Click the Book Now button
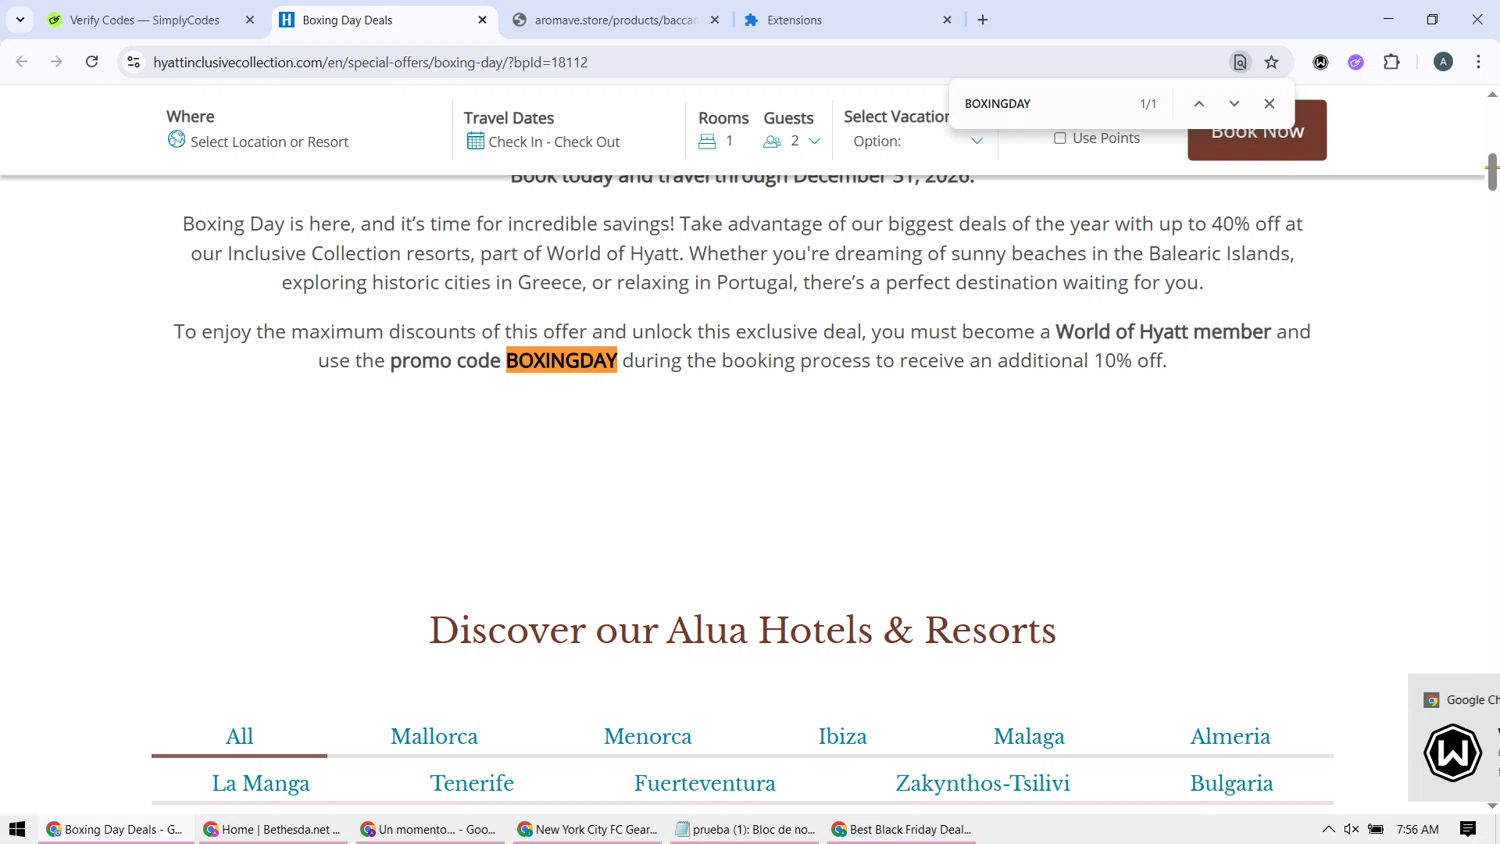This screenshot has width=1500, height=844. tap(1257, 130)
